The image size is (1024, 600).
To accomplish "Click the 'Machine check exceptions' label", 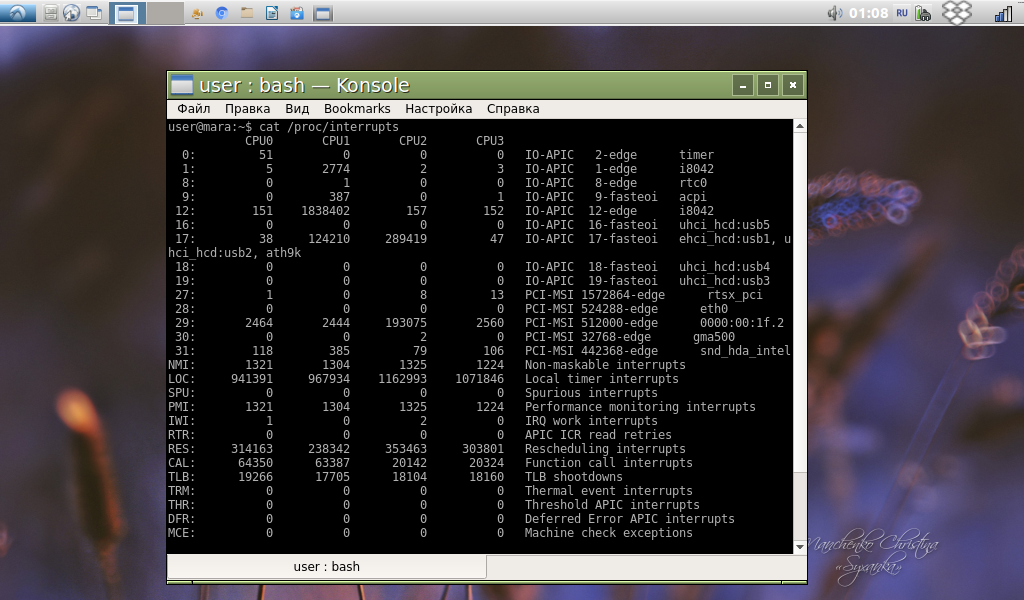I will tap(609, 533).
